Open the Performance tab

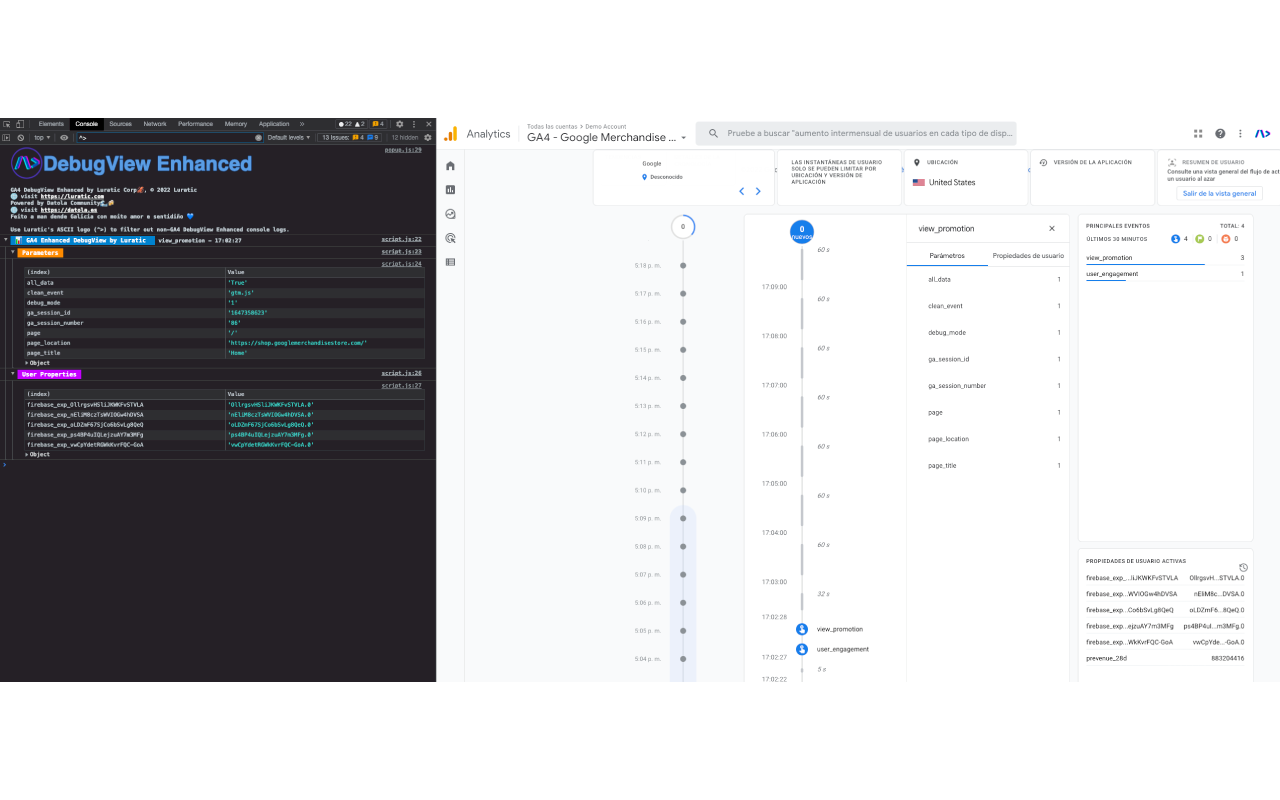196,124
